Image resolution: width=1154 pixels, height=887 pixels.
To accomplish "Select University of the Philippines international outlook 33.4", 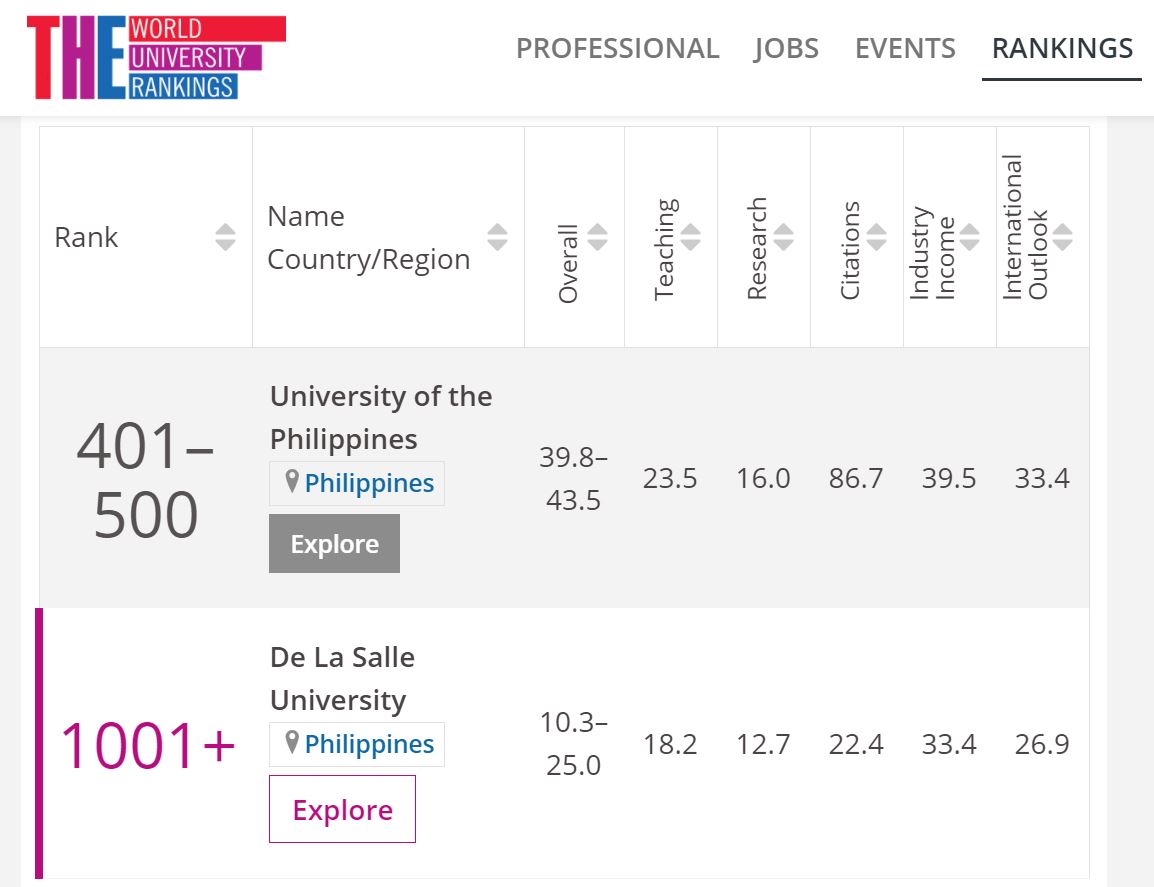I will [x=1042, y=478].
